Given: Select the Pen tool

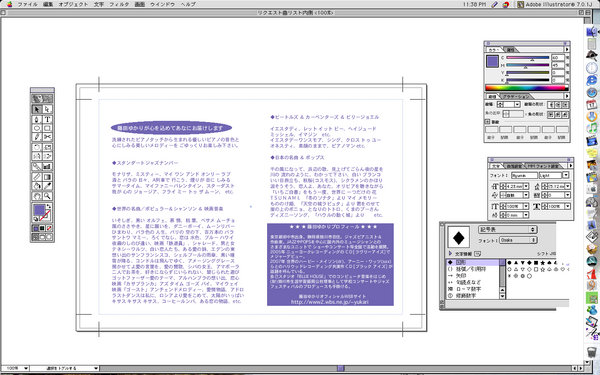Looking at the screenshot, I should click(37, 119).
